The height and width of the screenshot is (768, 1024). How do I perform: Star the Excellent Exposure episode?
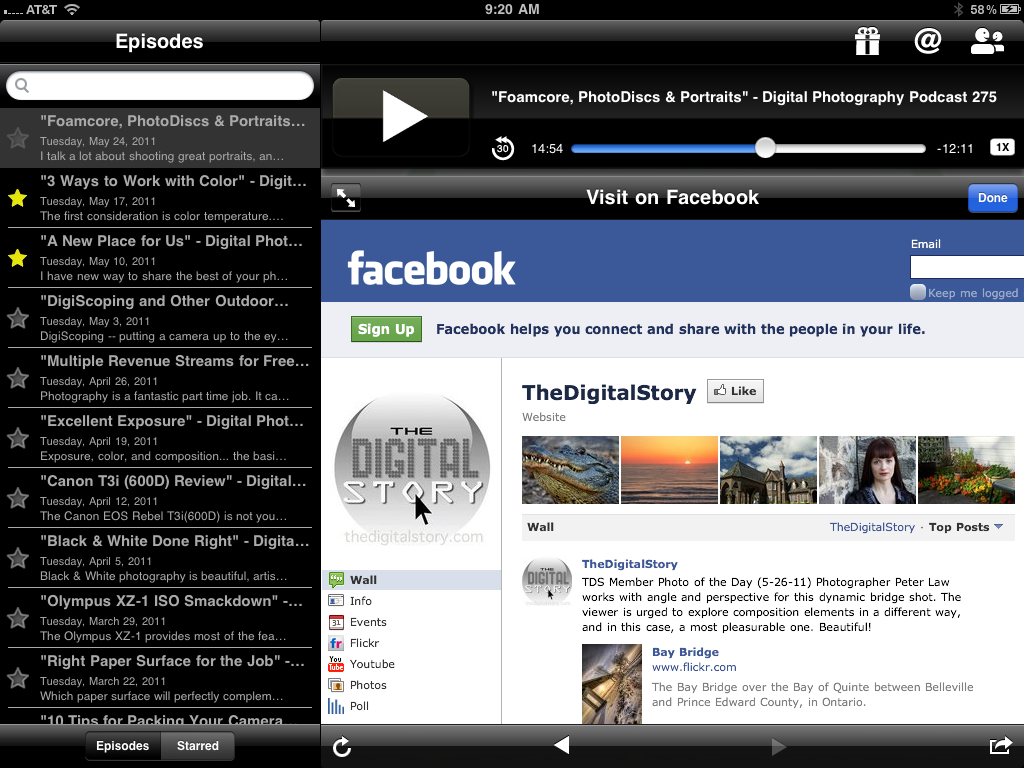(x=18, y=438)
